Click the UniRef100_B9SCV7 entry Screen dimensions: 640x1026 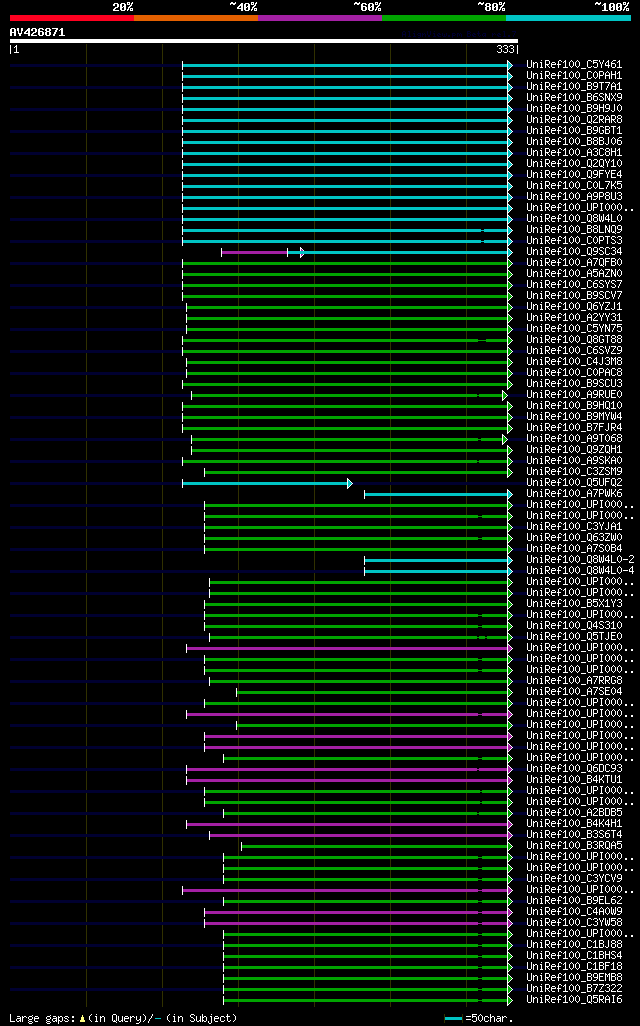[x=574, y=296]
